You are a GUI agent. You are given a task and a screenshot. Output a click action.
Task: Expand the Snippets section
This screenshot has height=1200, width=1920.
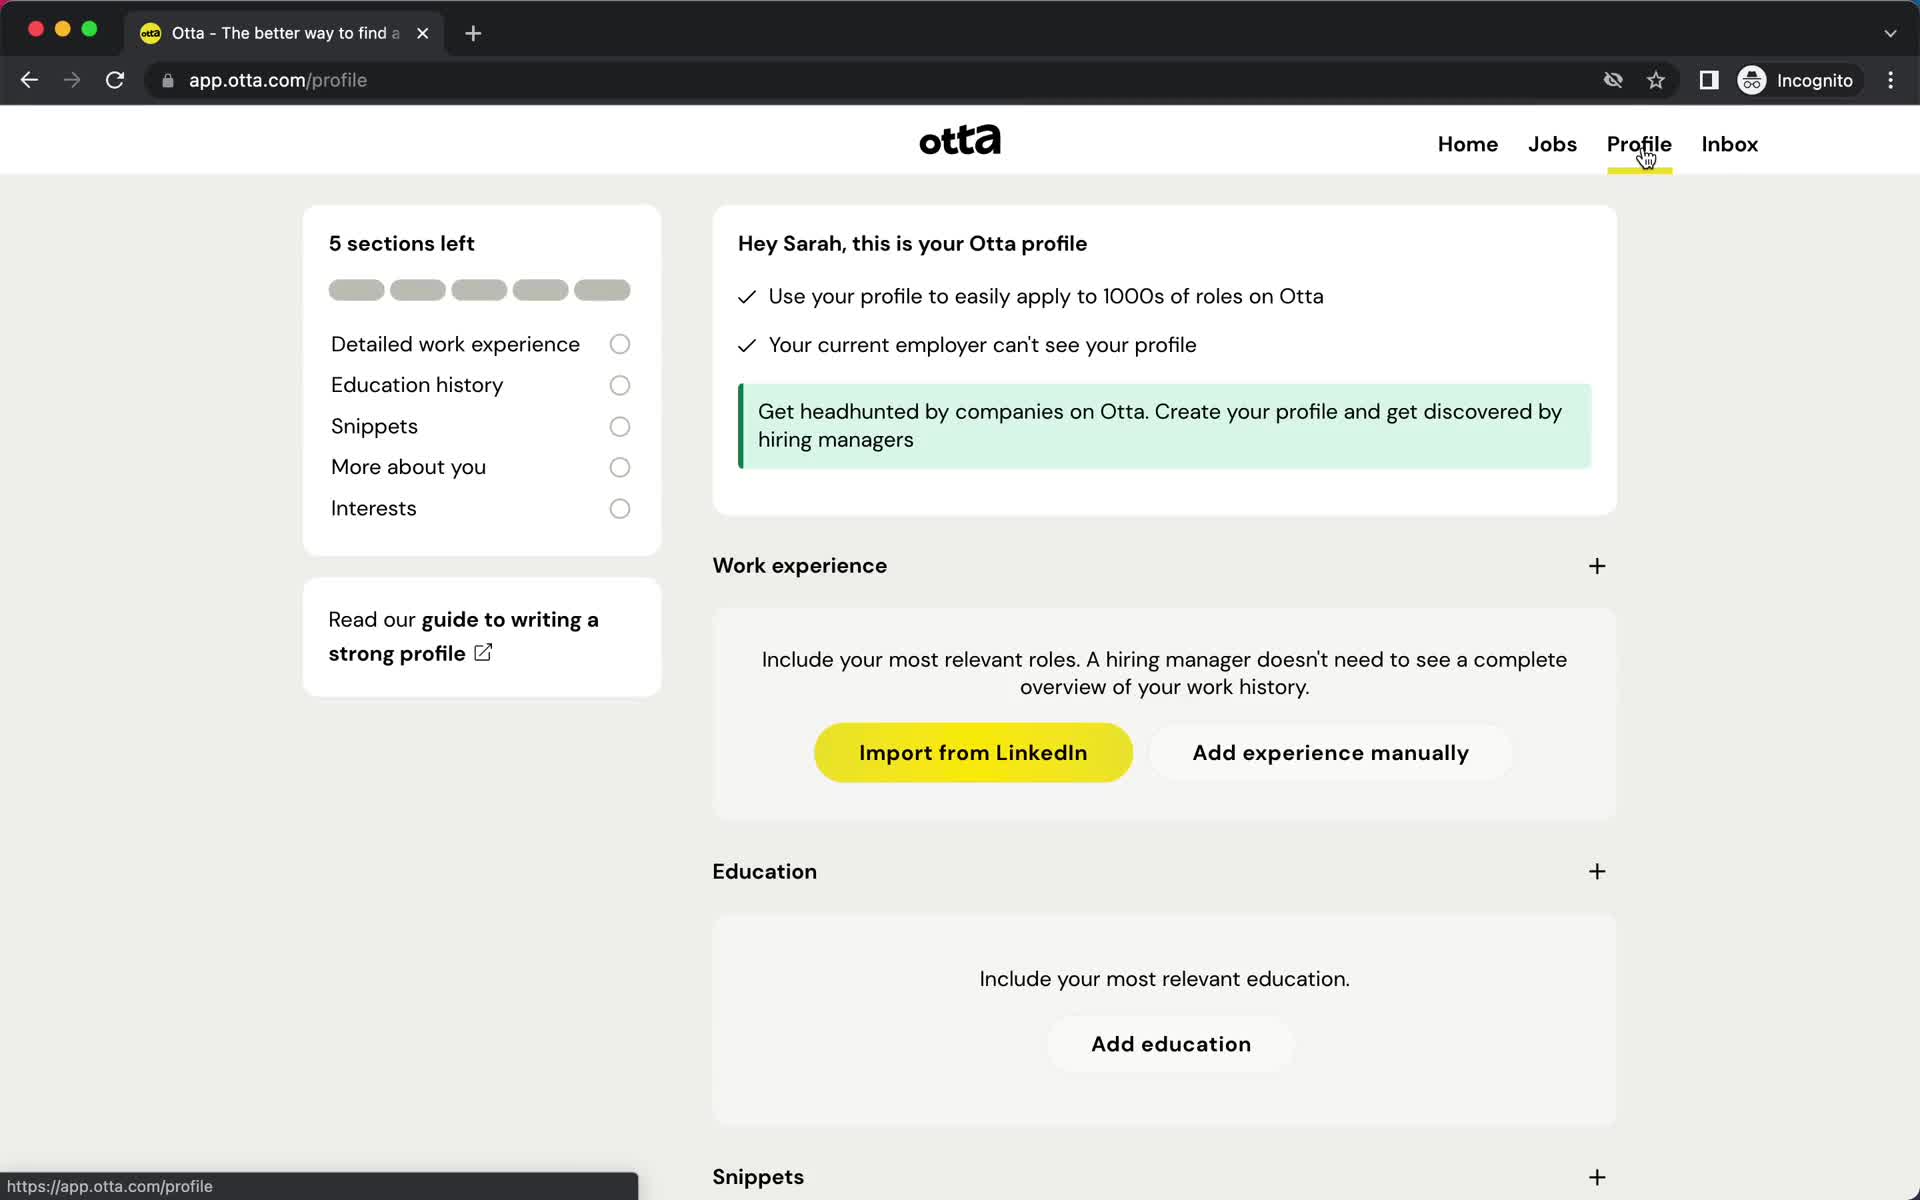point(1597,1176)
